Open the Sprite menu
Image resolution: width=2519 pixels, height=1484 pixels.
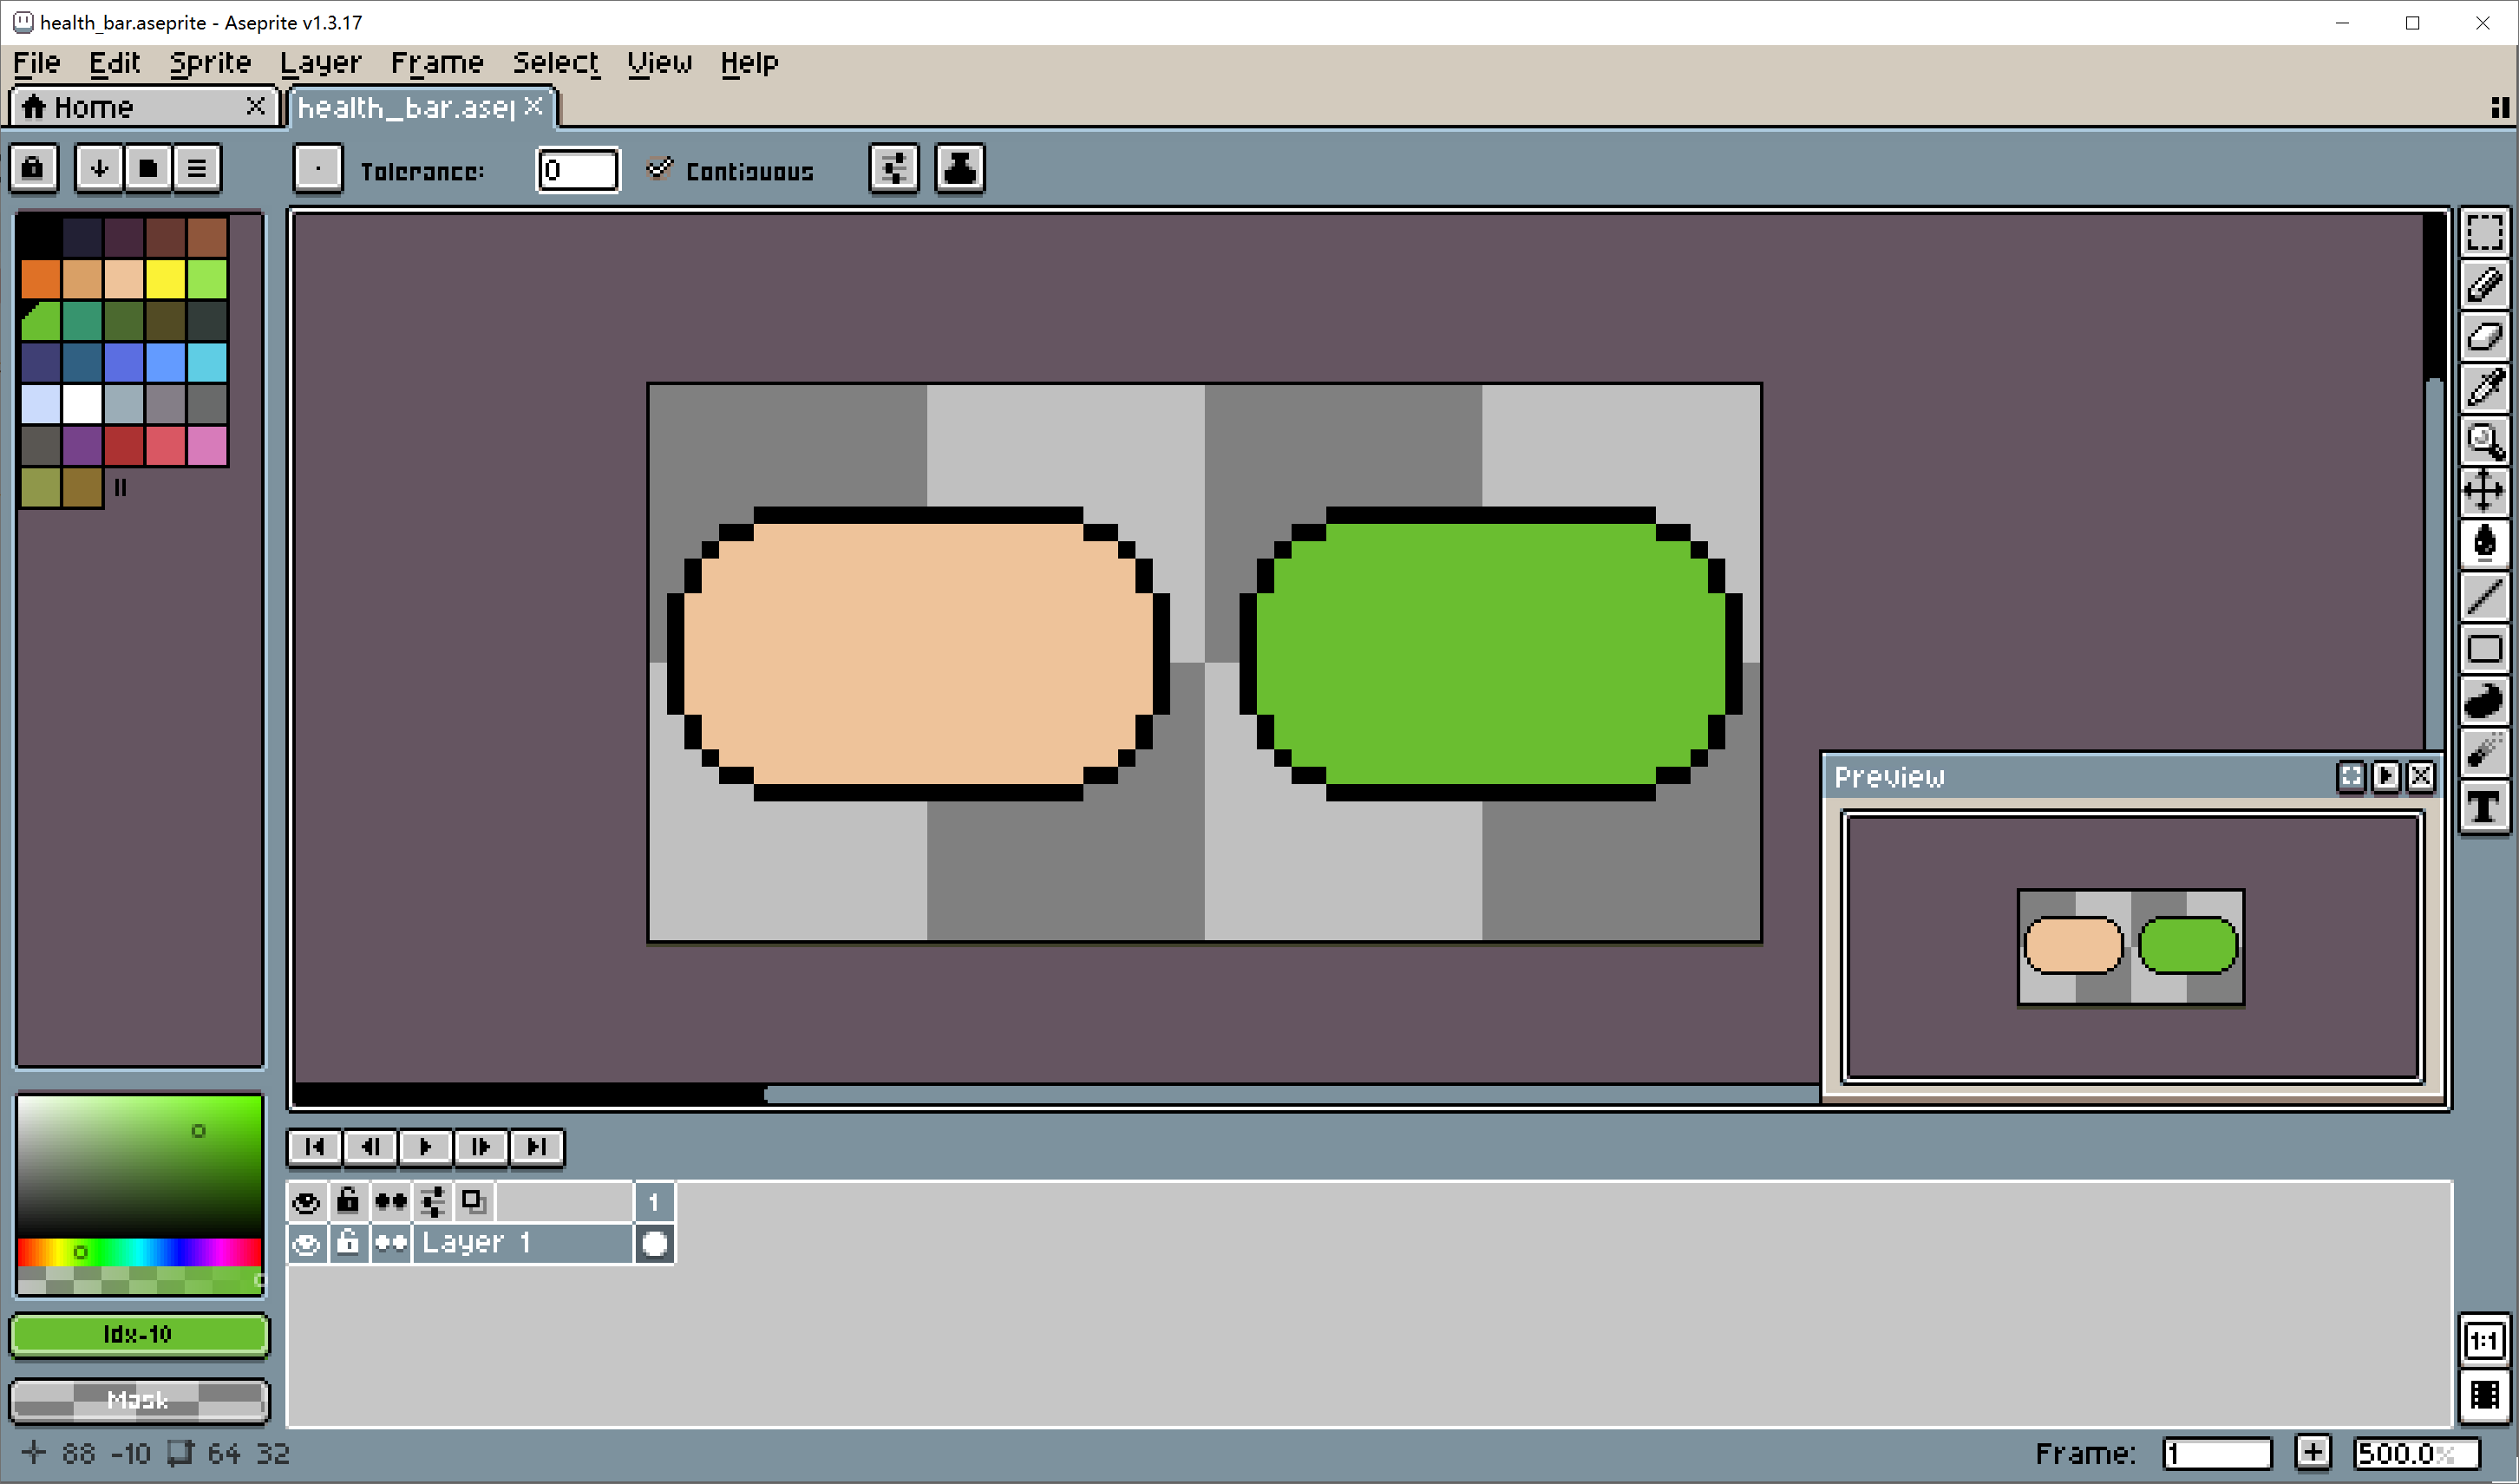point(210,63)
